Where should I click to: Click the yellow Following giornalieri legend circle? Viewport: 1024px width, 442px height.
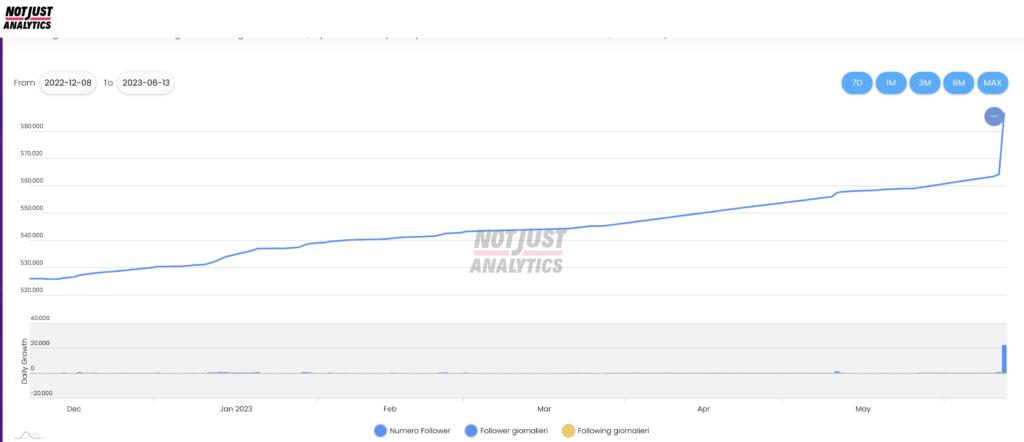[x=569, y=430]
